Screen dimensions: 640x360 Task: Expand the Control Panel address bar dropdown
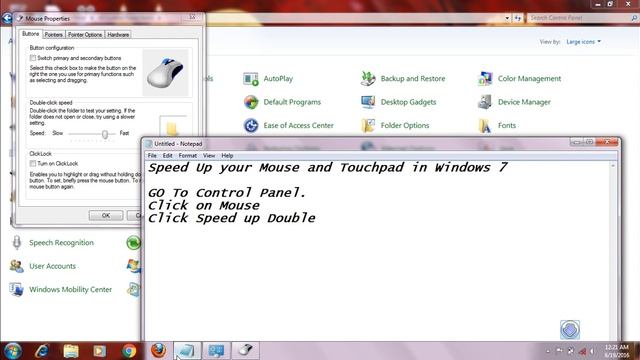507,18
